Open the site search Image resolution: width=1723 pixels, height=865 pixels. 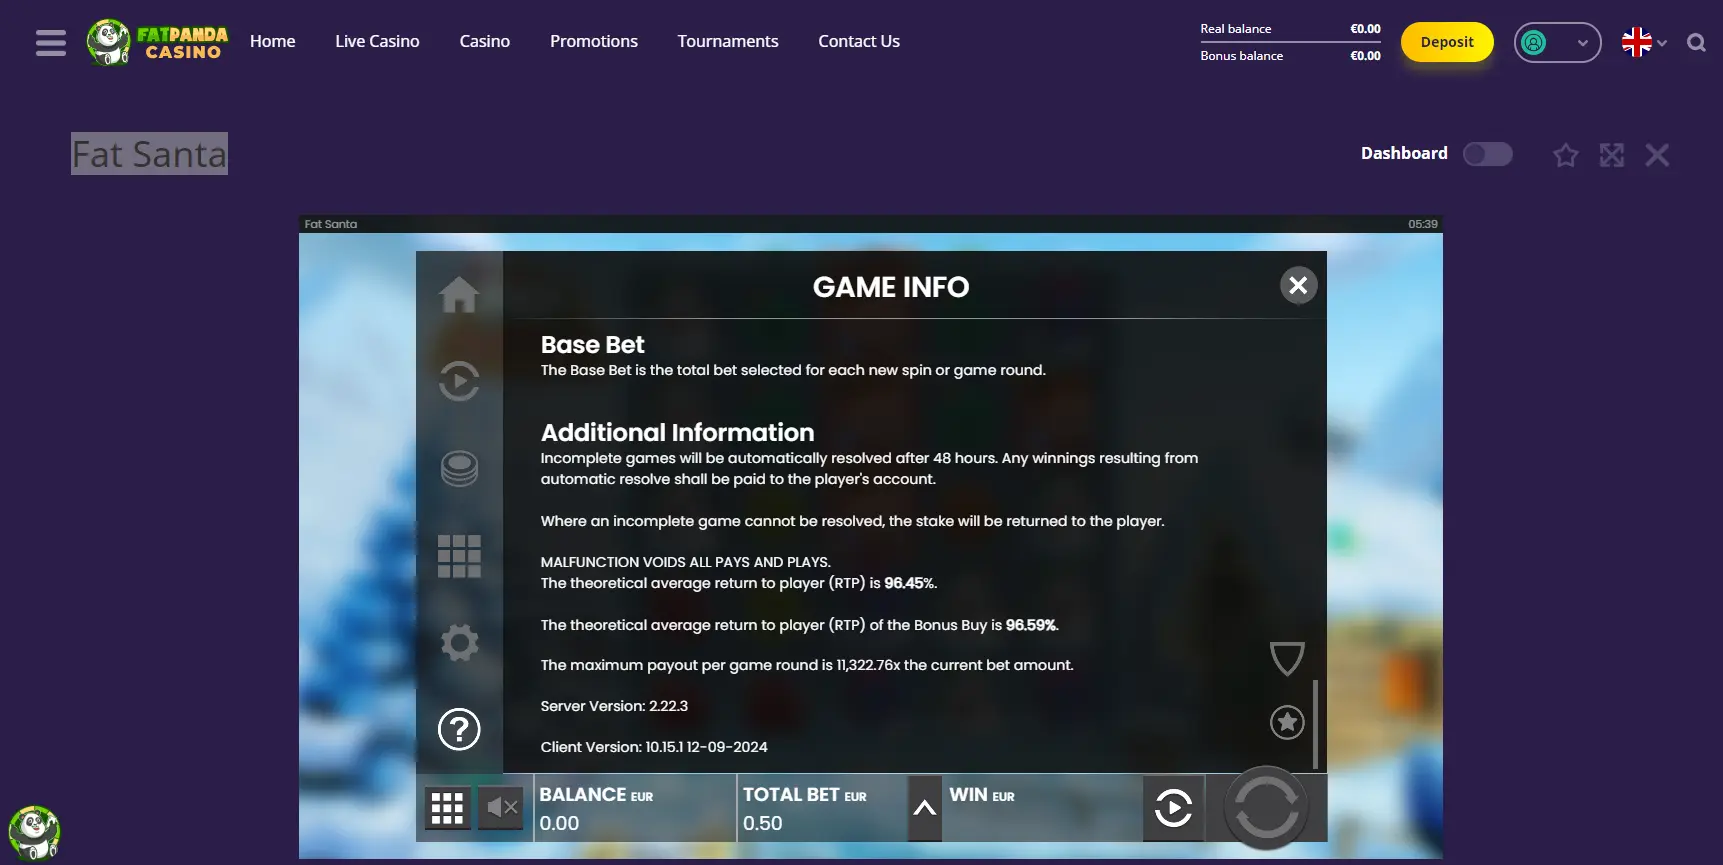(1696, 42)
